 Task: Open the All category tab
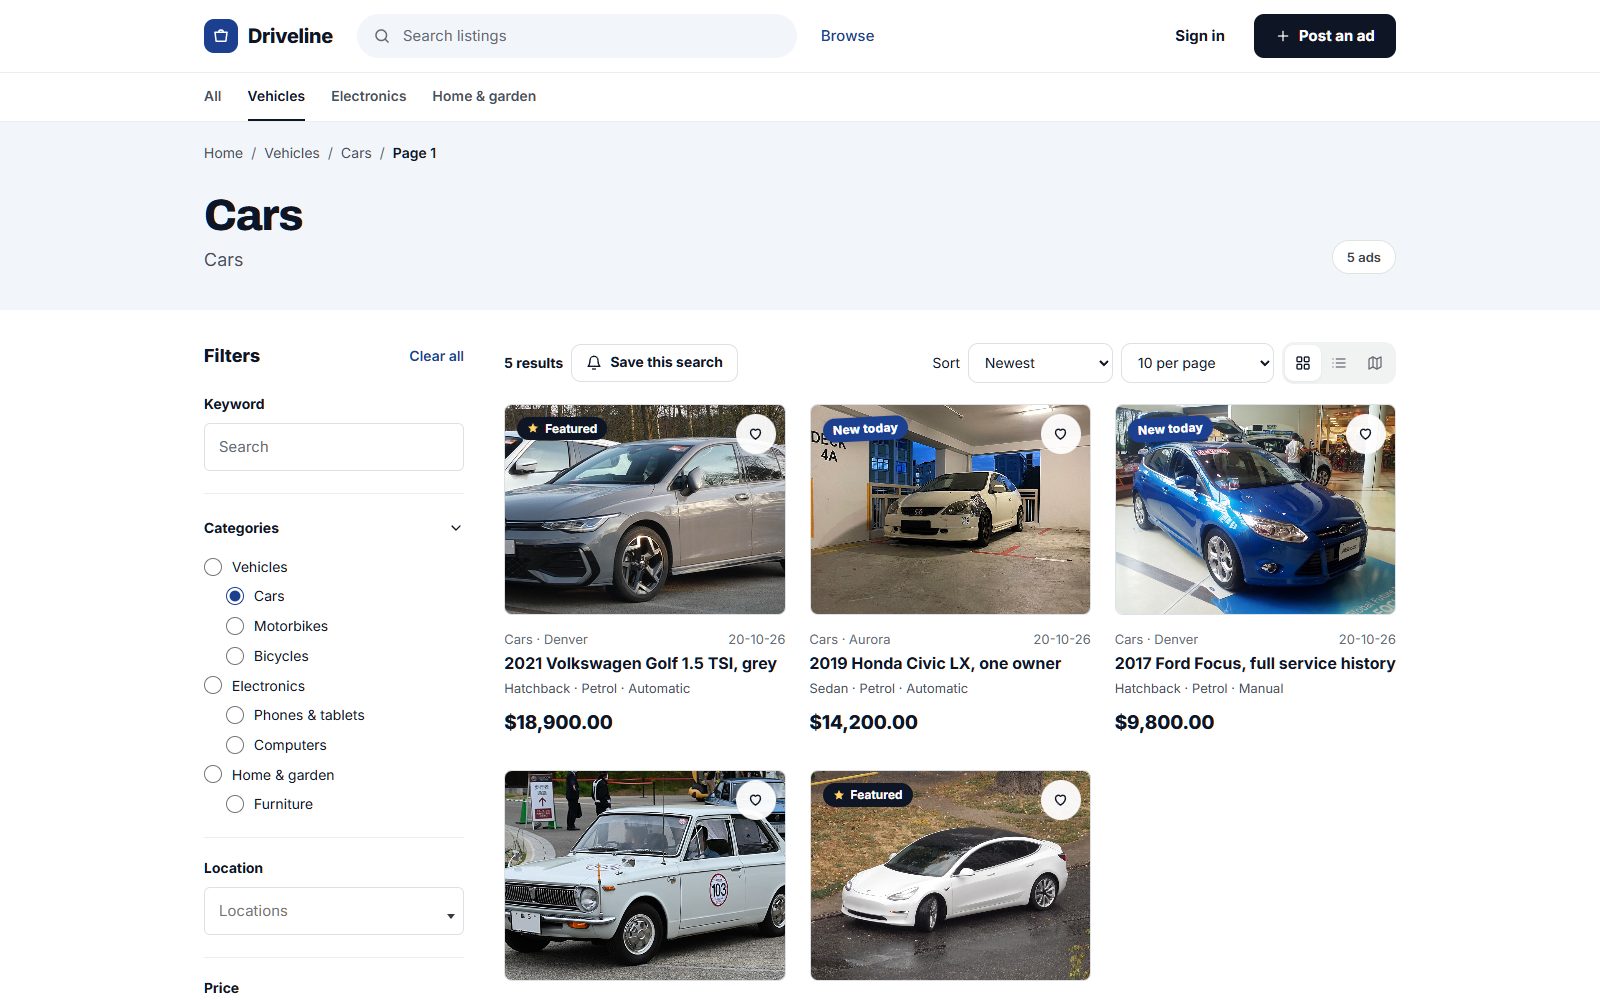click(x=213, y=96)
